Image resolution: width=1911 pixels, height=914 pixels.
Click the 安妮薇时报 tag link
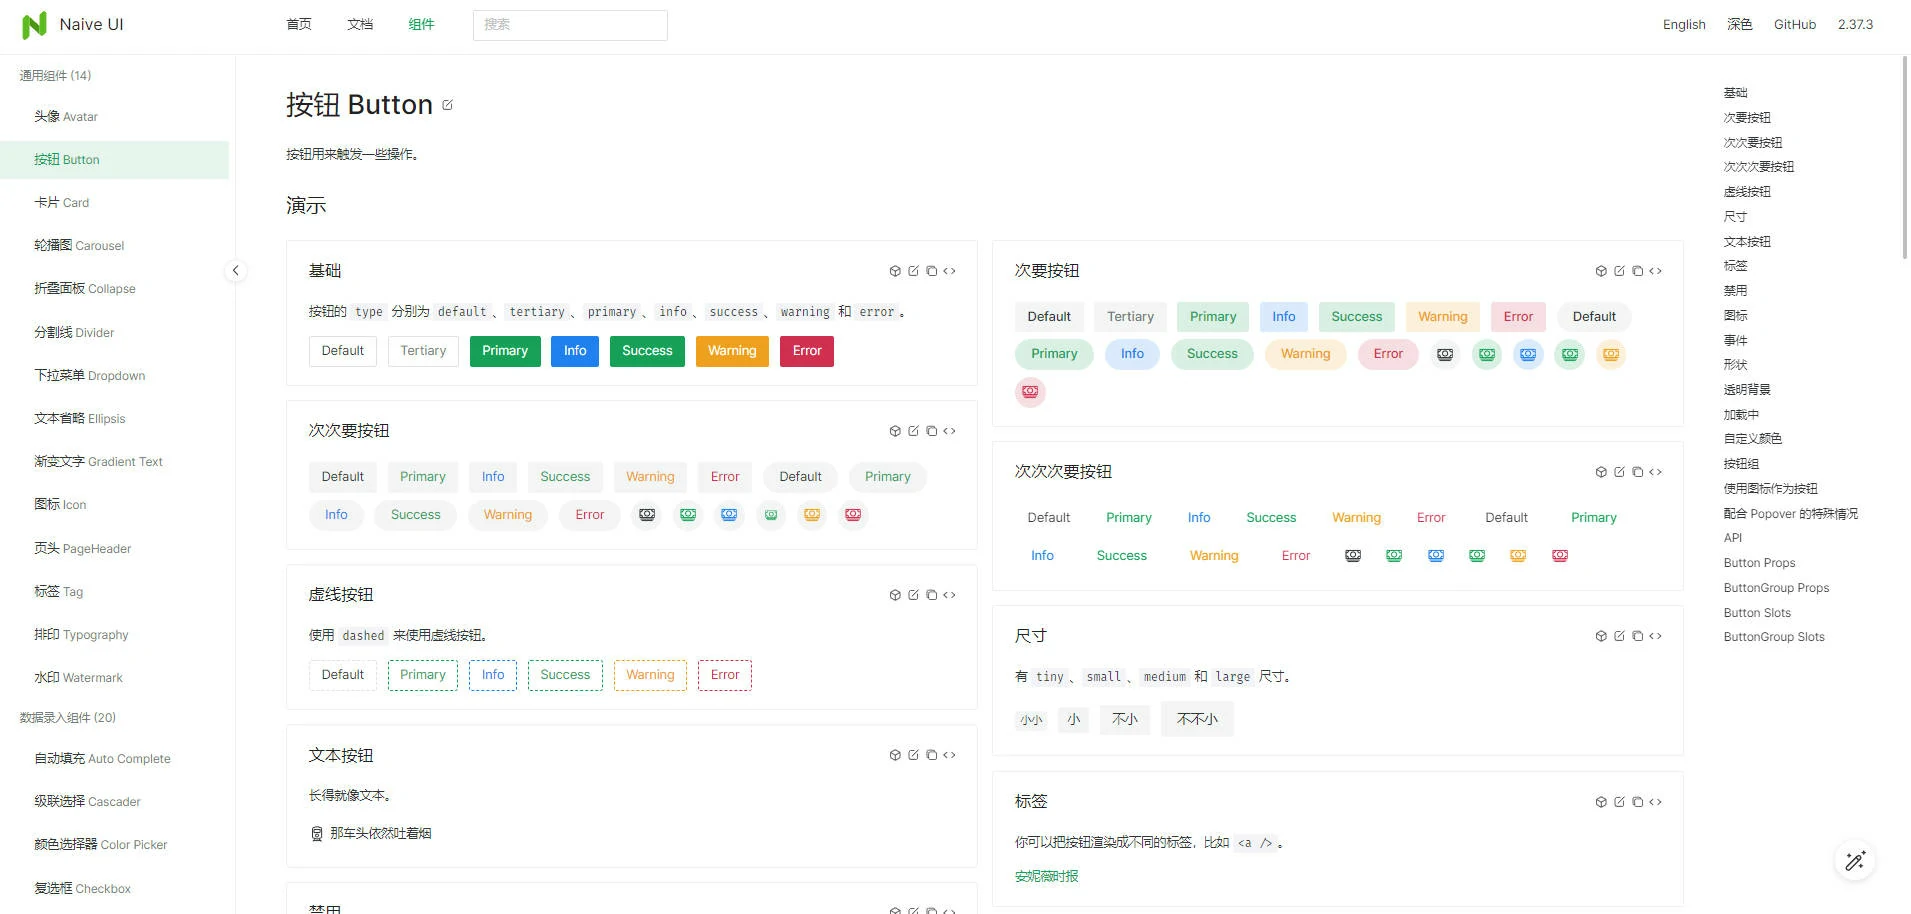1045,875
